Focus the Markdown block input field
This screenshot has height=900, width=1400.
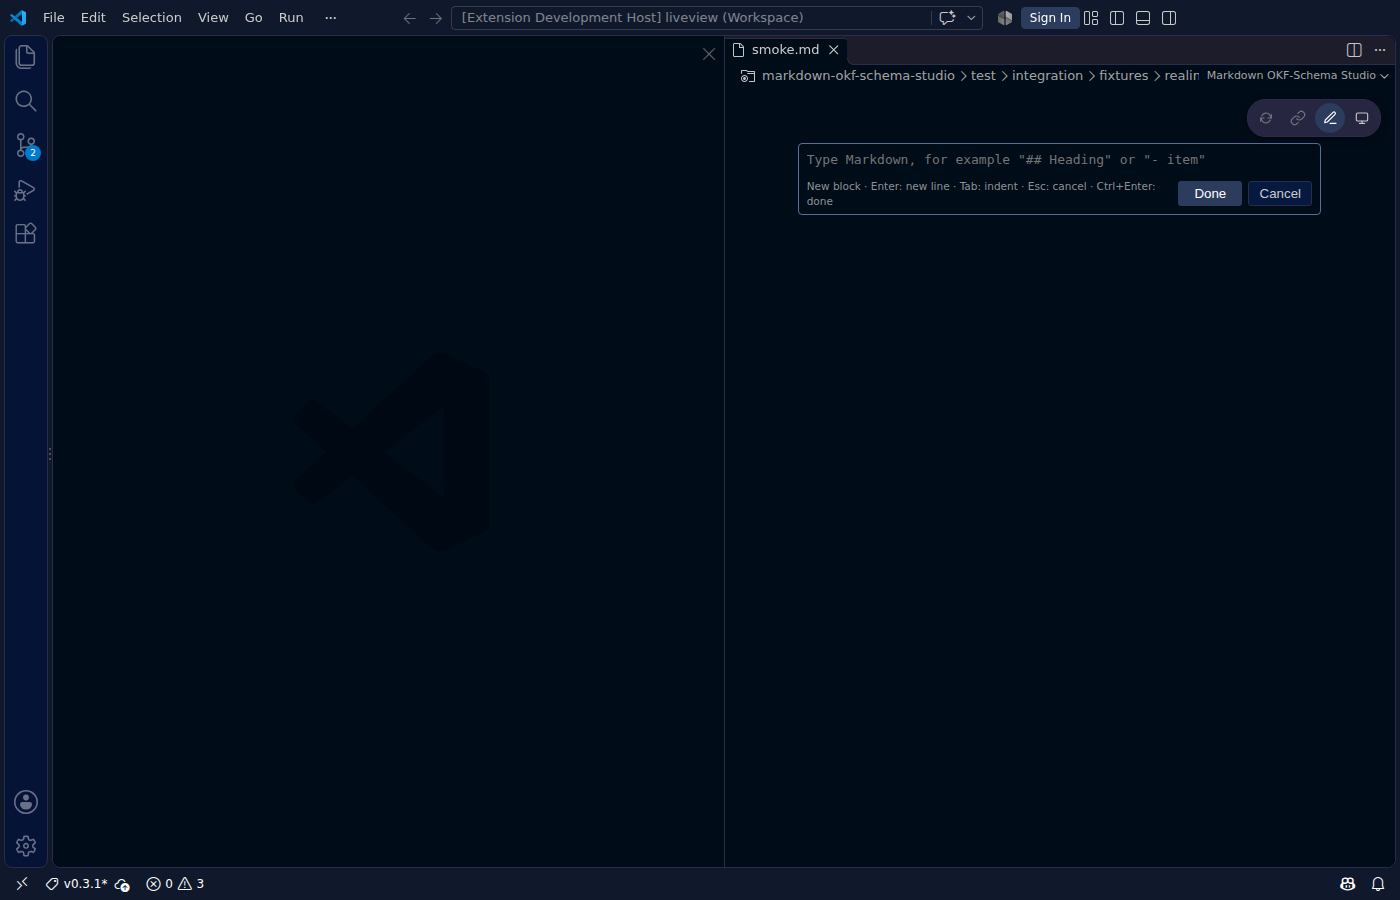click(1059, 160)
